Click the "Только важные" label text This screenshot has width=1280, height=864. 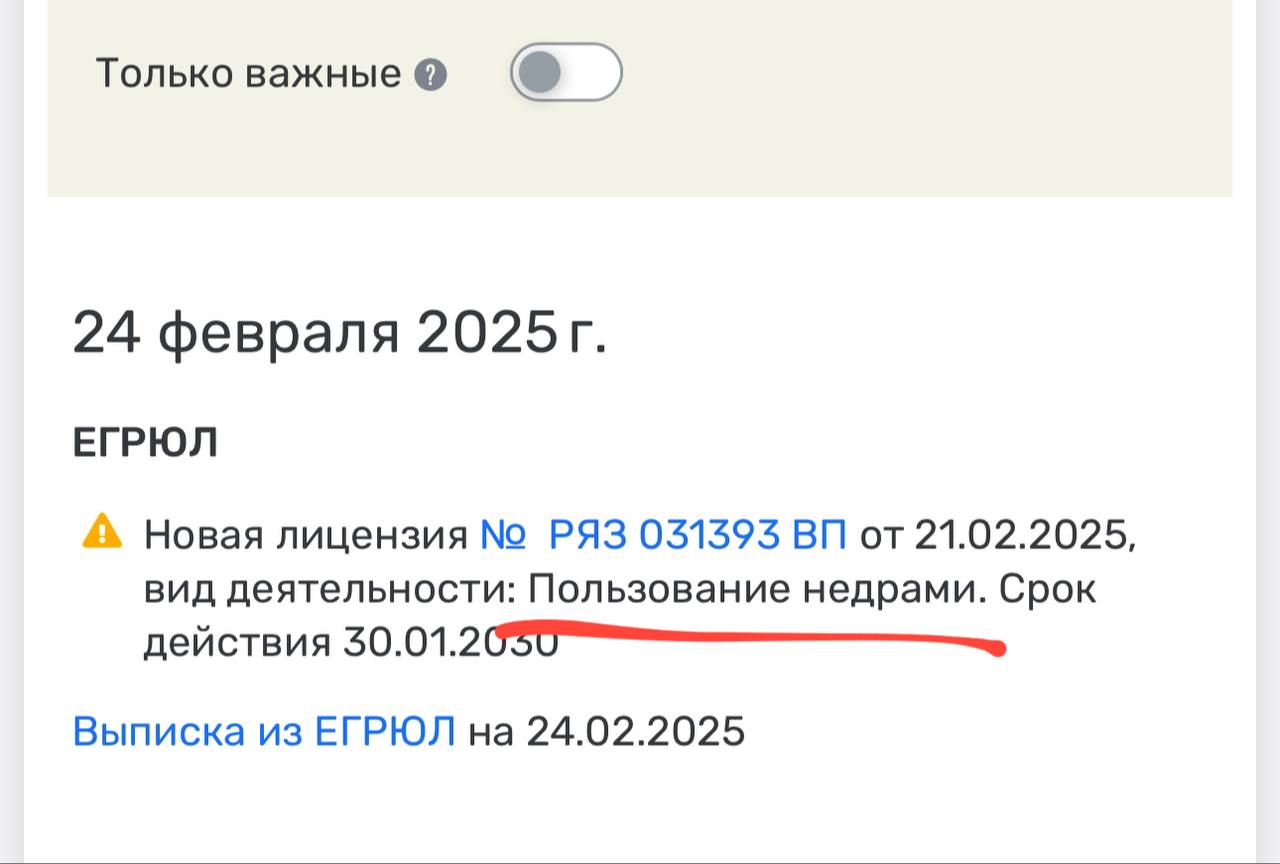(x=248, y=74)
